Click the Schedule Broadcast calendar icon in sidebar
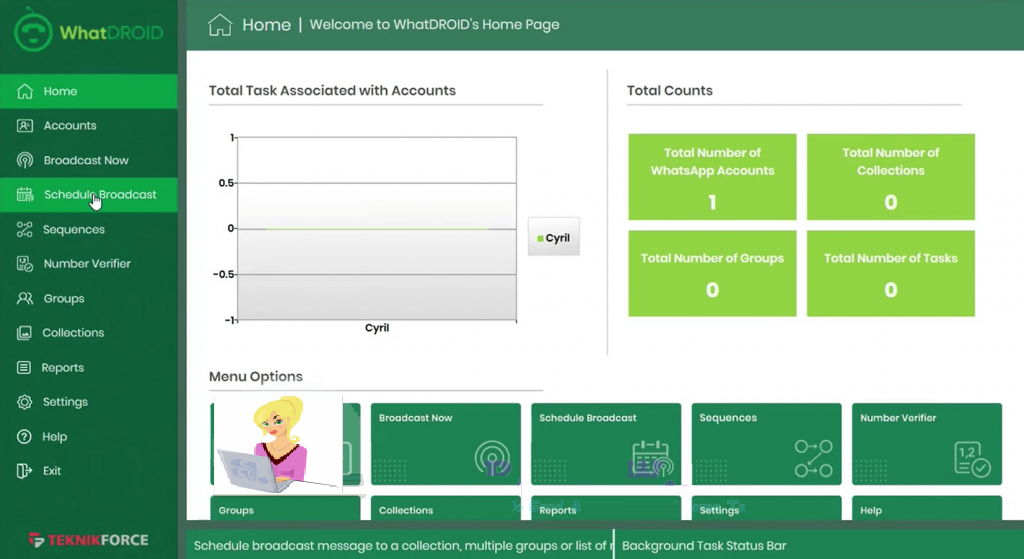This screenshot has width=1024, height=559. pos(25,195)
